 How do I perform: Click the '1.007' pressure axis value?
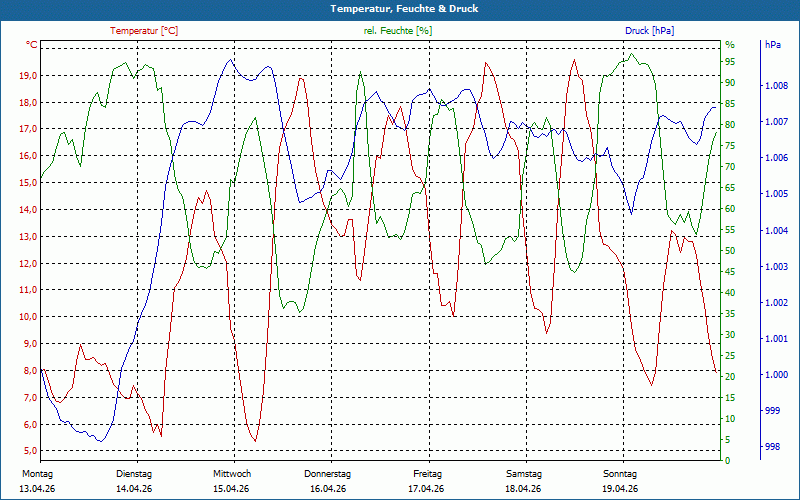point(777,122)
